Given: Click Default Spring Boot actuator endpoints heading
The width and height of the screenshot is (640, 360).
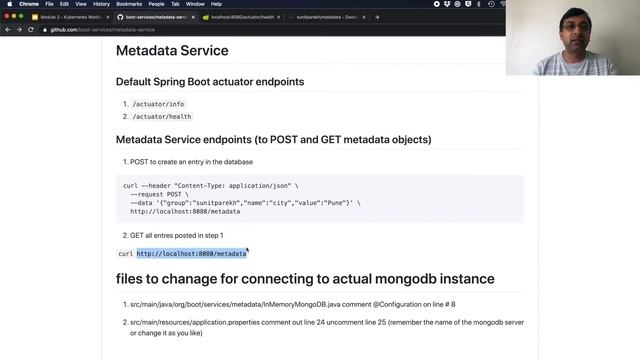Looking at the screenshot, I should pyautogui.click(x=210, y=82).
